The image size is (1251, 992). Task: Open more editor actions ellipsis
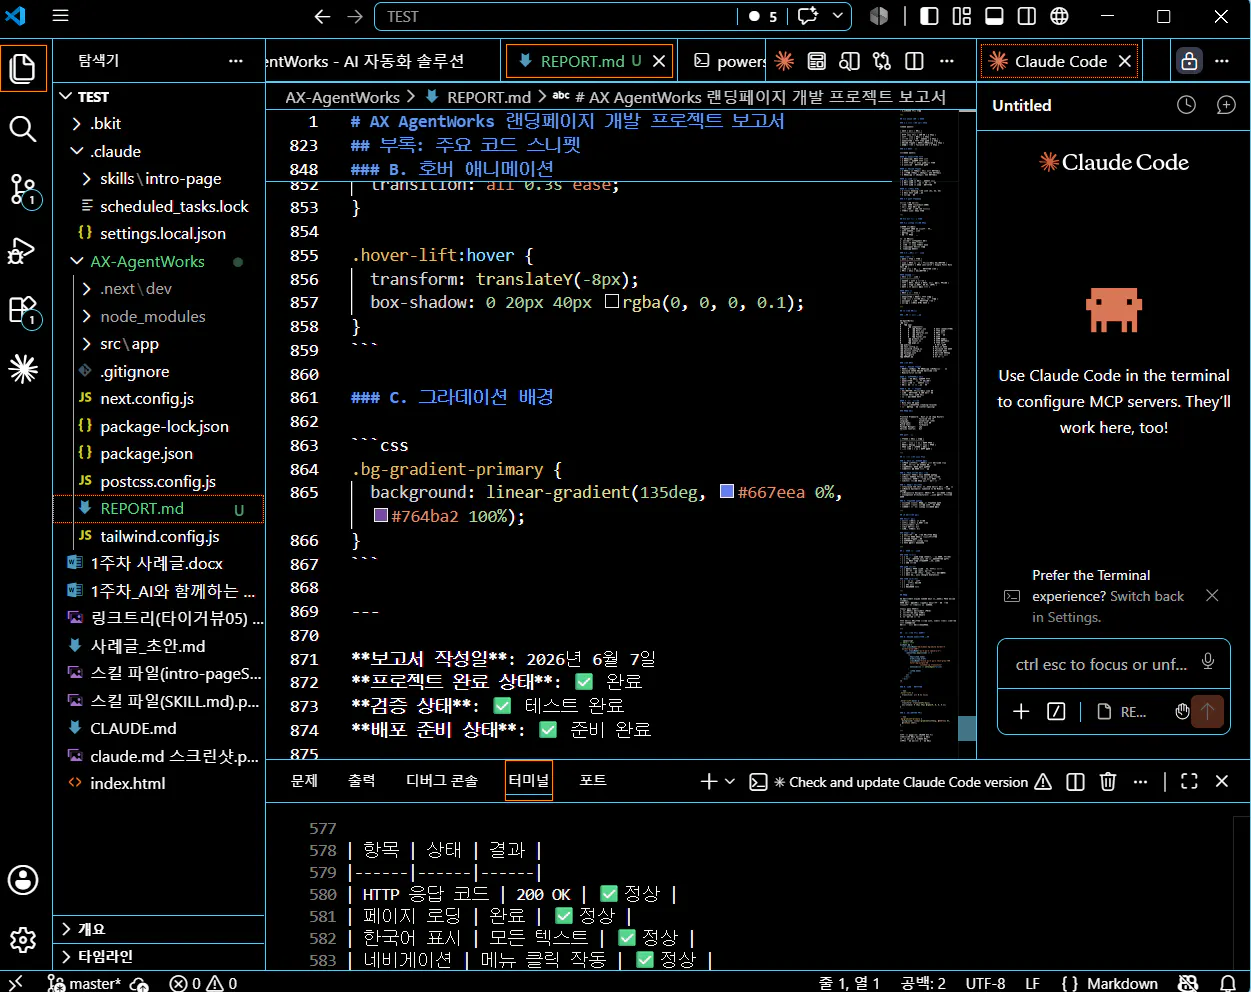click(x=946, y=61)
